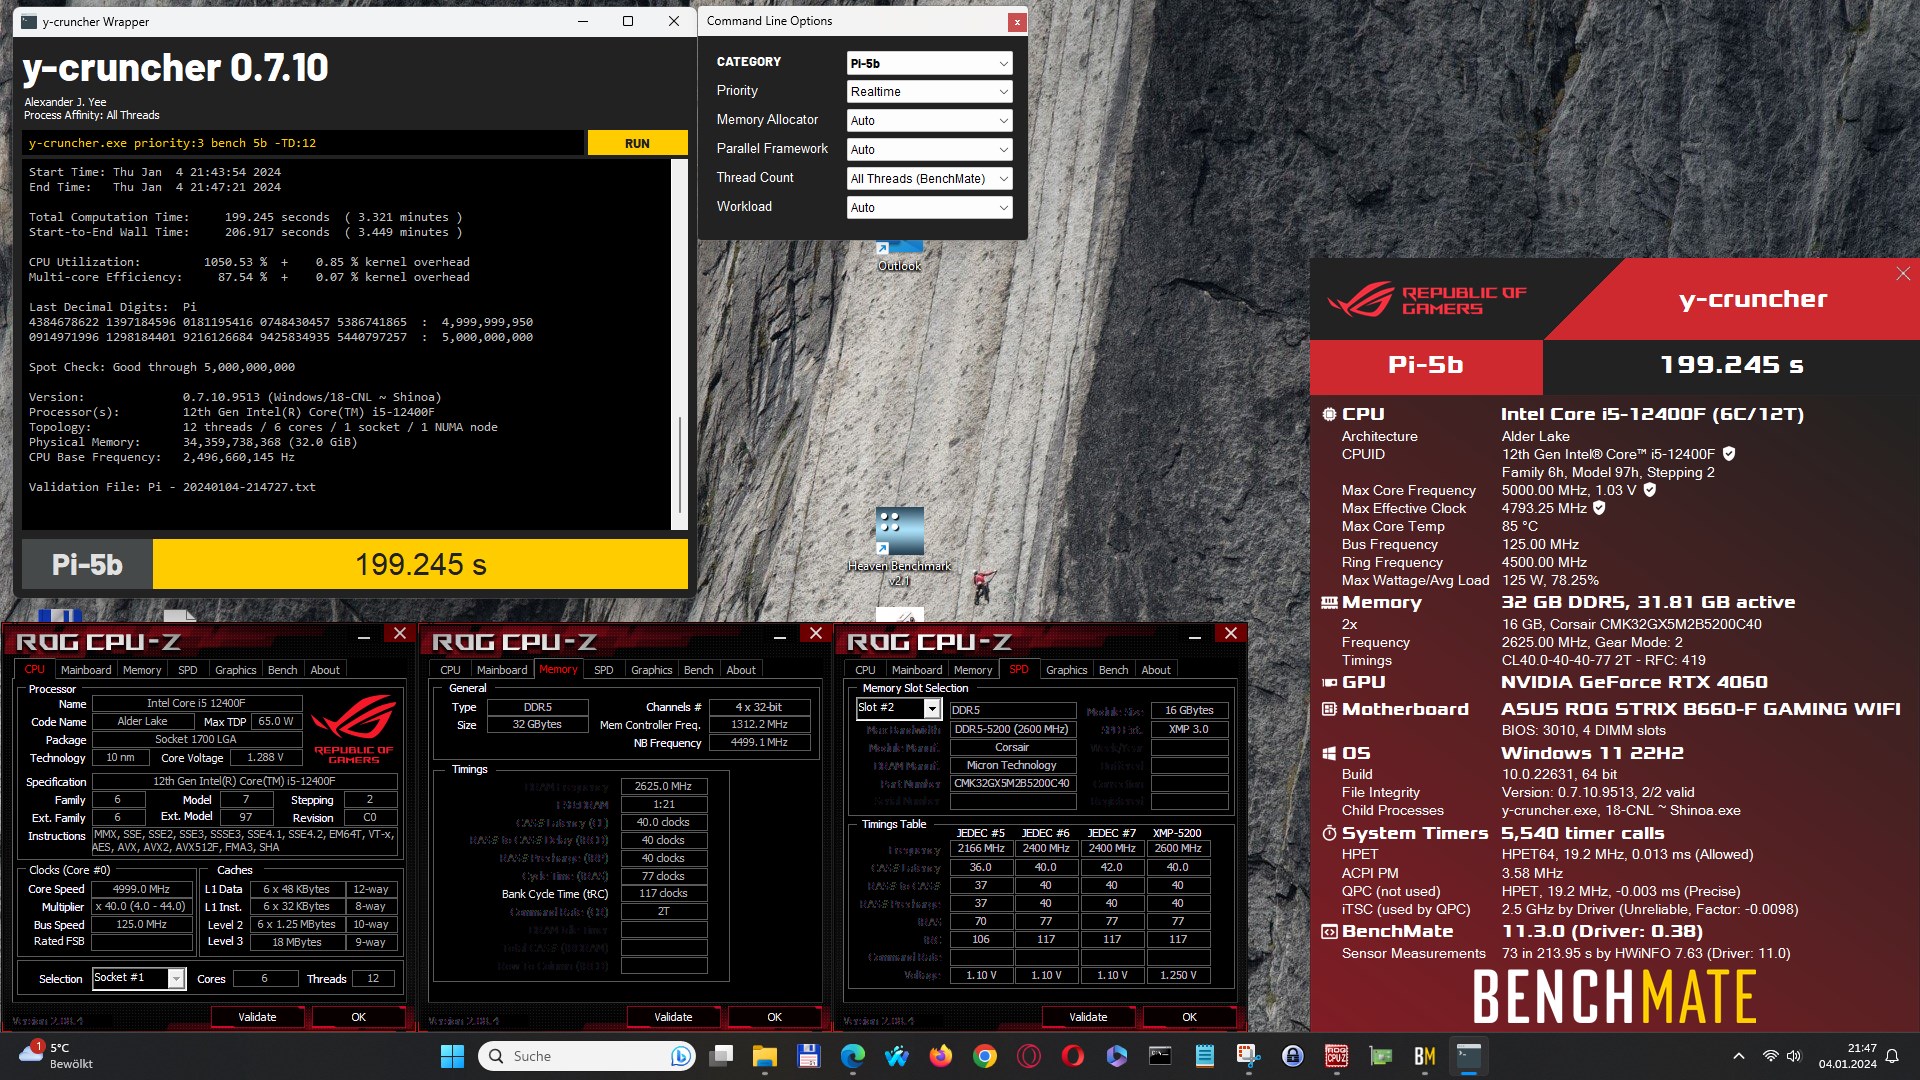Viewport: 1920px width, 1080px height.
Task: Click the Core Speed 4999.0 MHz value
Action: 142,889
